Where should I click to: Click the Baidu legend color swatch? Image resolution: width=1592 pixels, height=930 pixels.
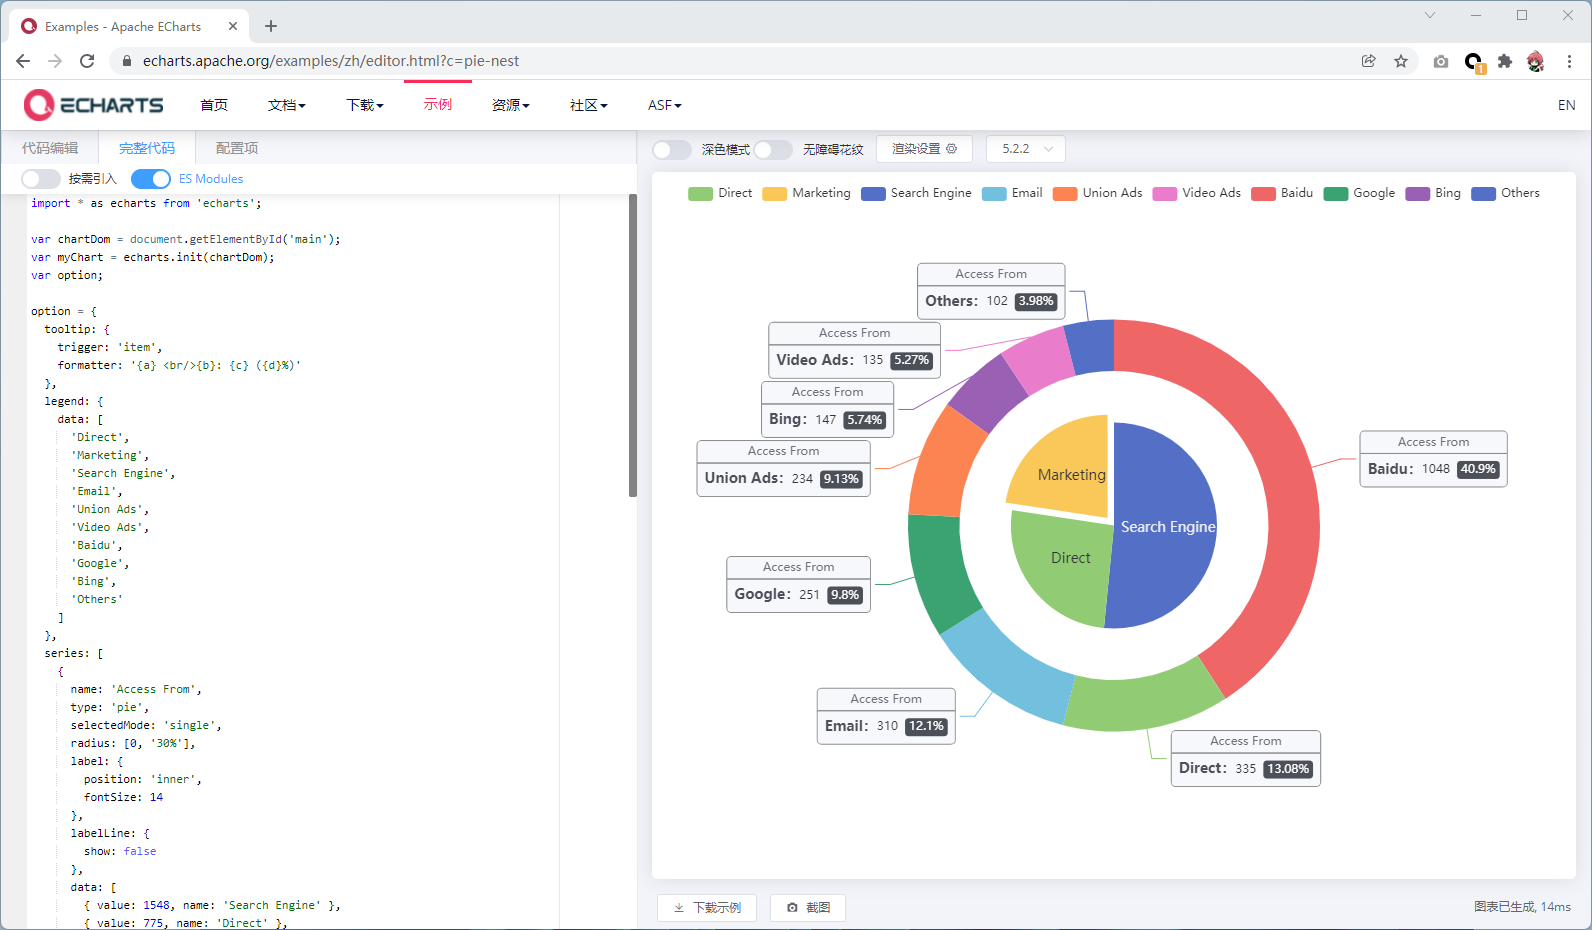tap(1263, 194)
